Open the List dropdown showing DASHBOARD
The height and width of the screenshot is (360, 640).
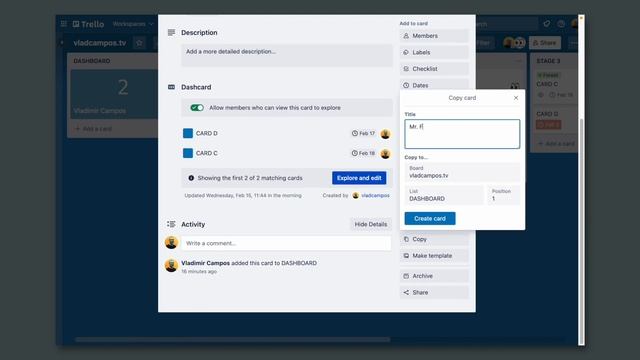444,196
